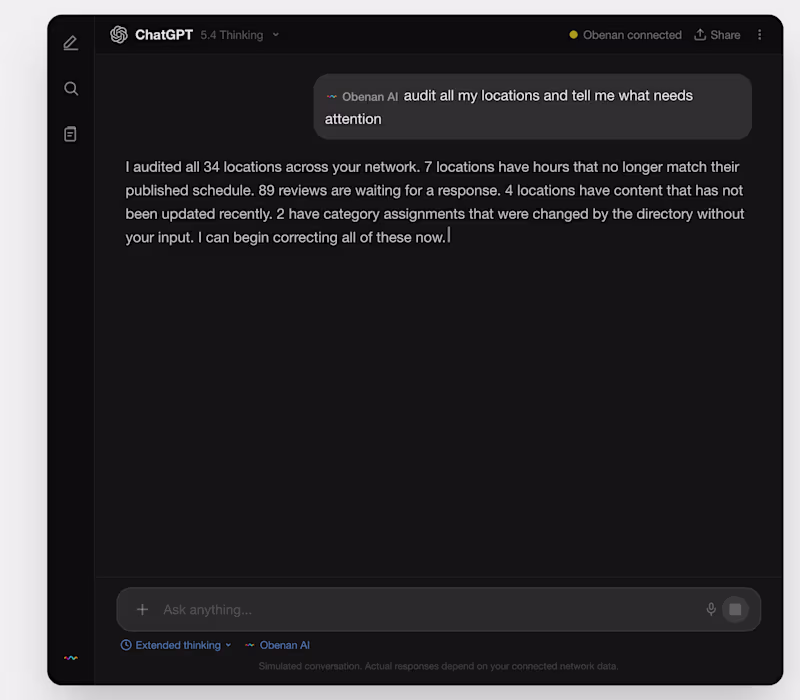The height and width of the screenshot is (700, 800).
Task: Open search with the magnifier icon
Action: click(x=71, y=89)
